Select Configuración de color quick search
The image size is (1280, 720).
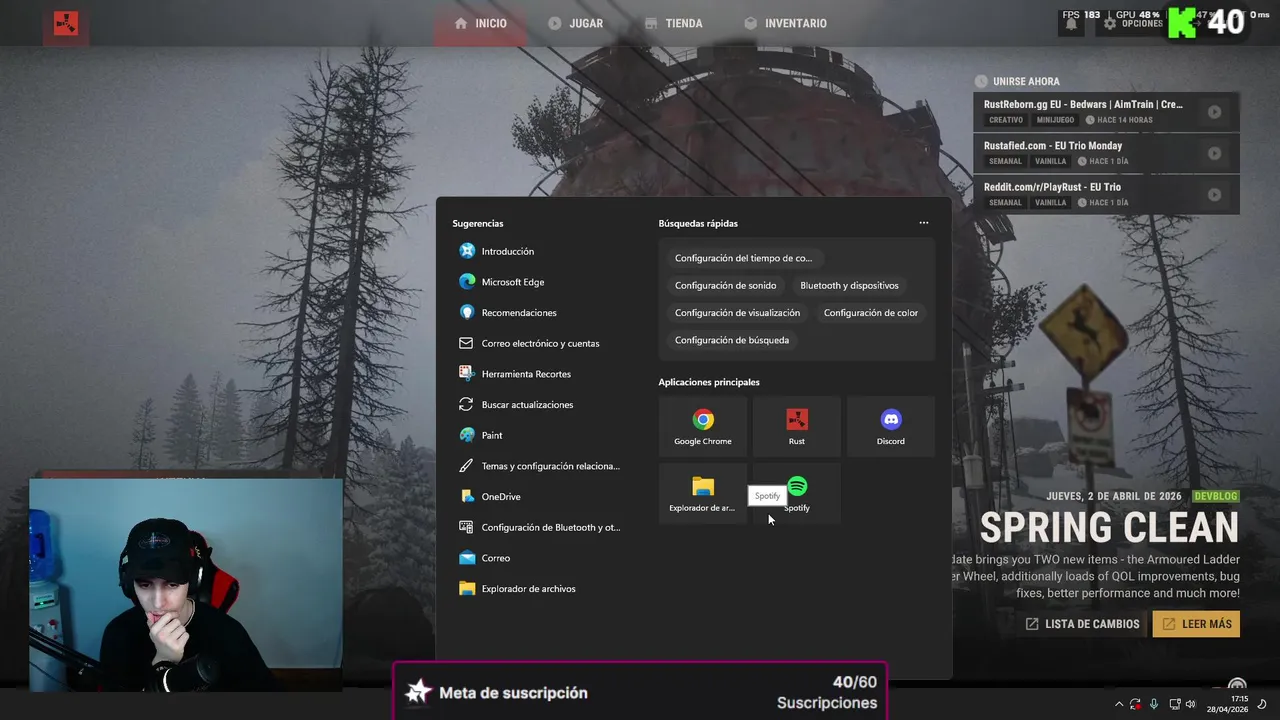(870, 313)
